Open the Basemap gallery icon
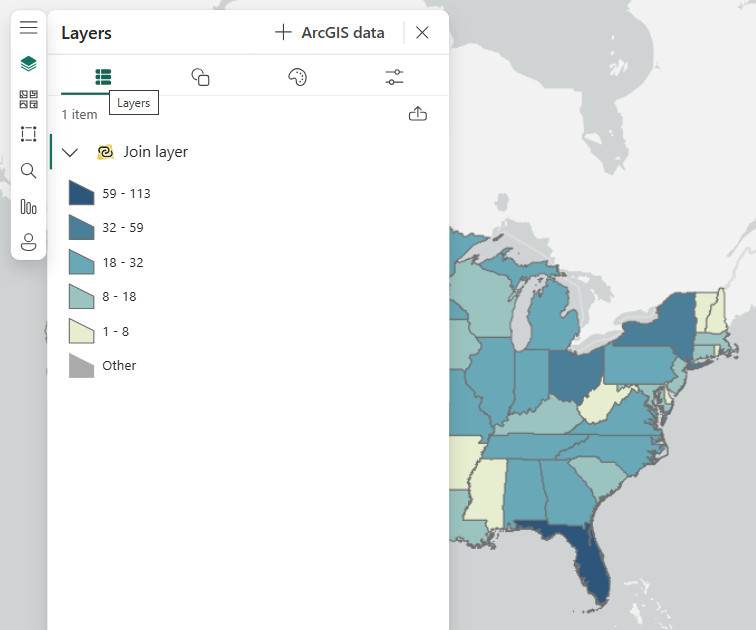756x630 pixels. point(28,99)
